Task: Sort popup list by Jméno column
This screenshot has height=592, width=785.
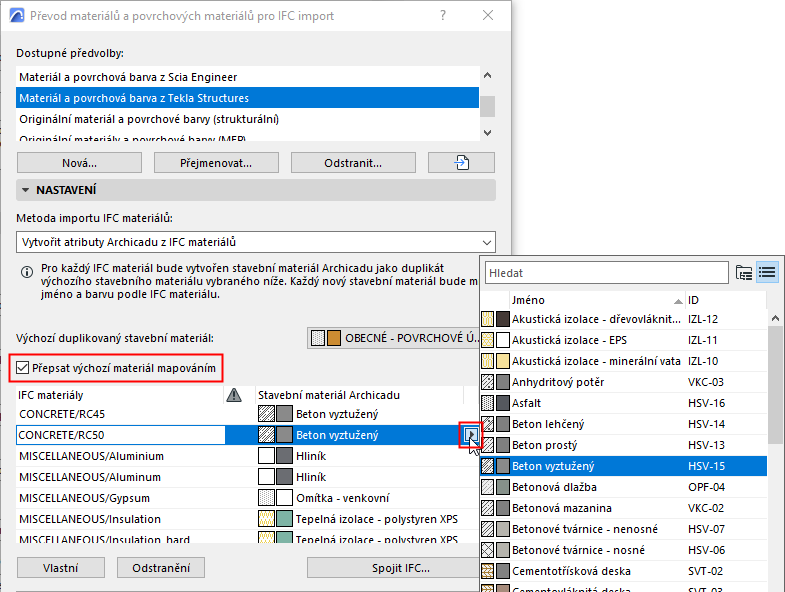Action: [597, 300]
